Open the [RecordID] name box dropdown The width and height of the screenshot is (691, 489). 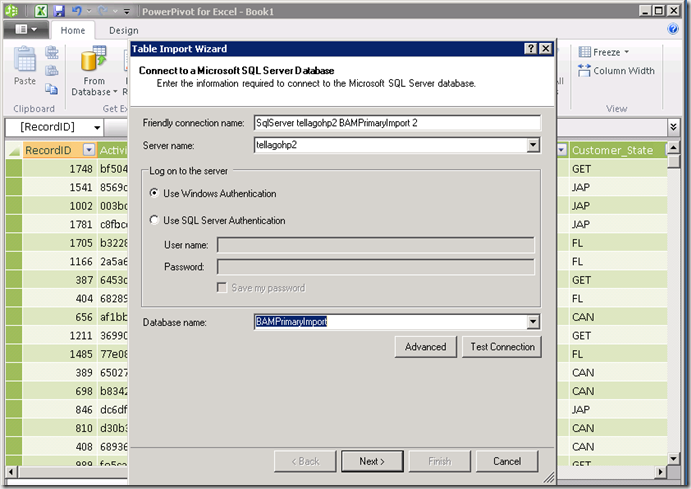(x=97, y=128)
